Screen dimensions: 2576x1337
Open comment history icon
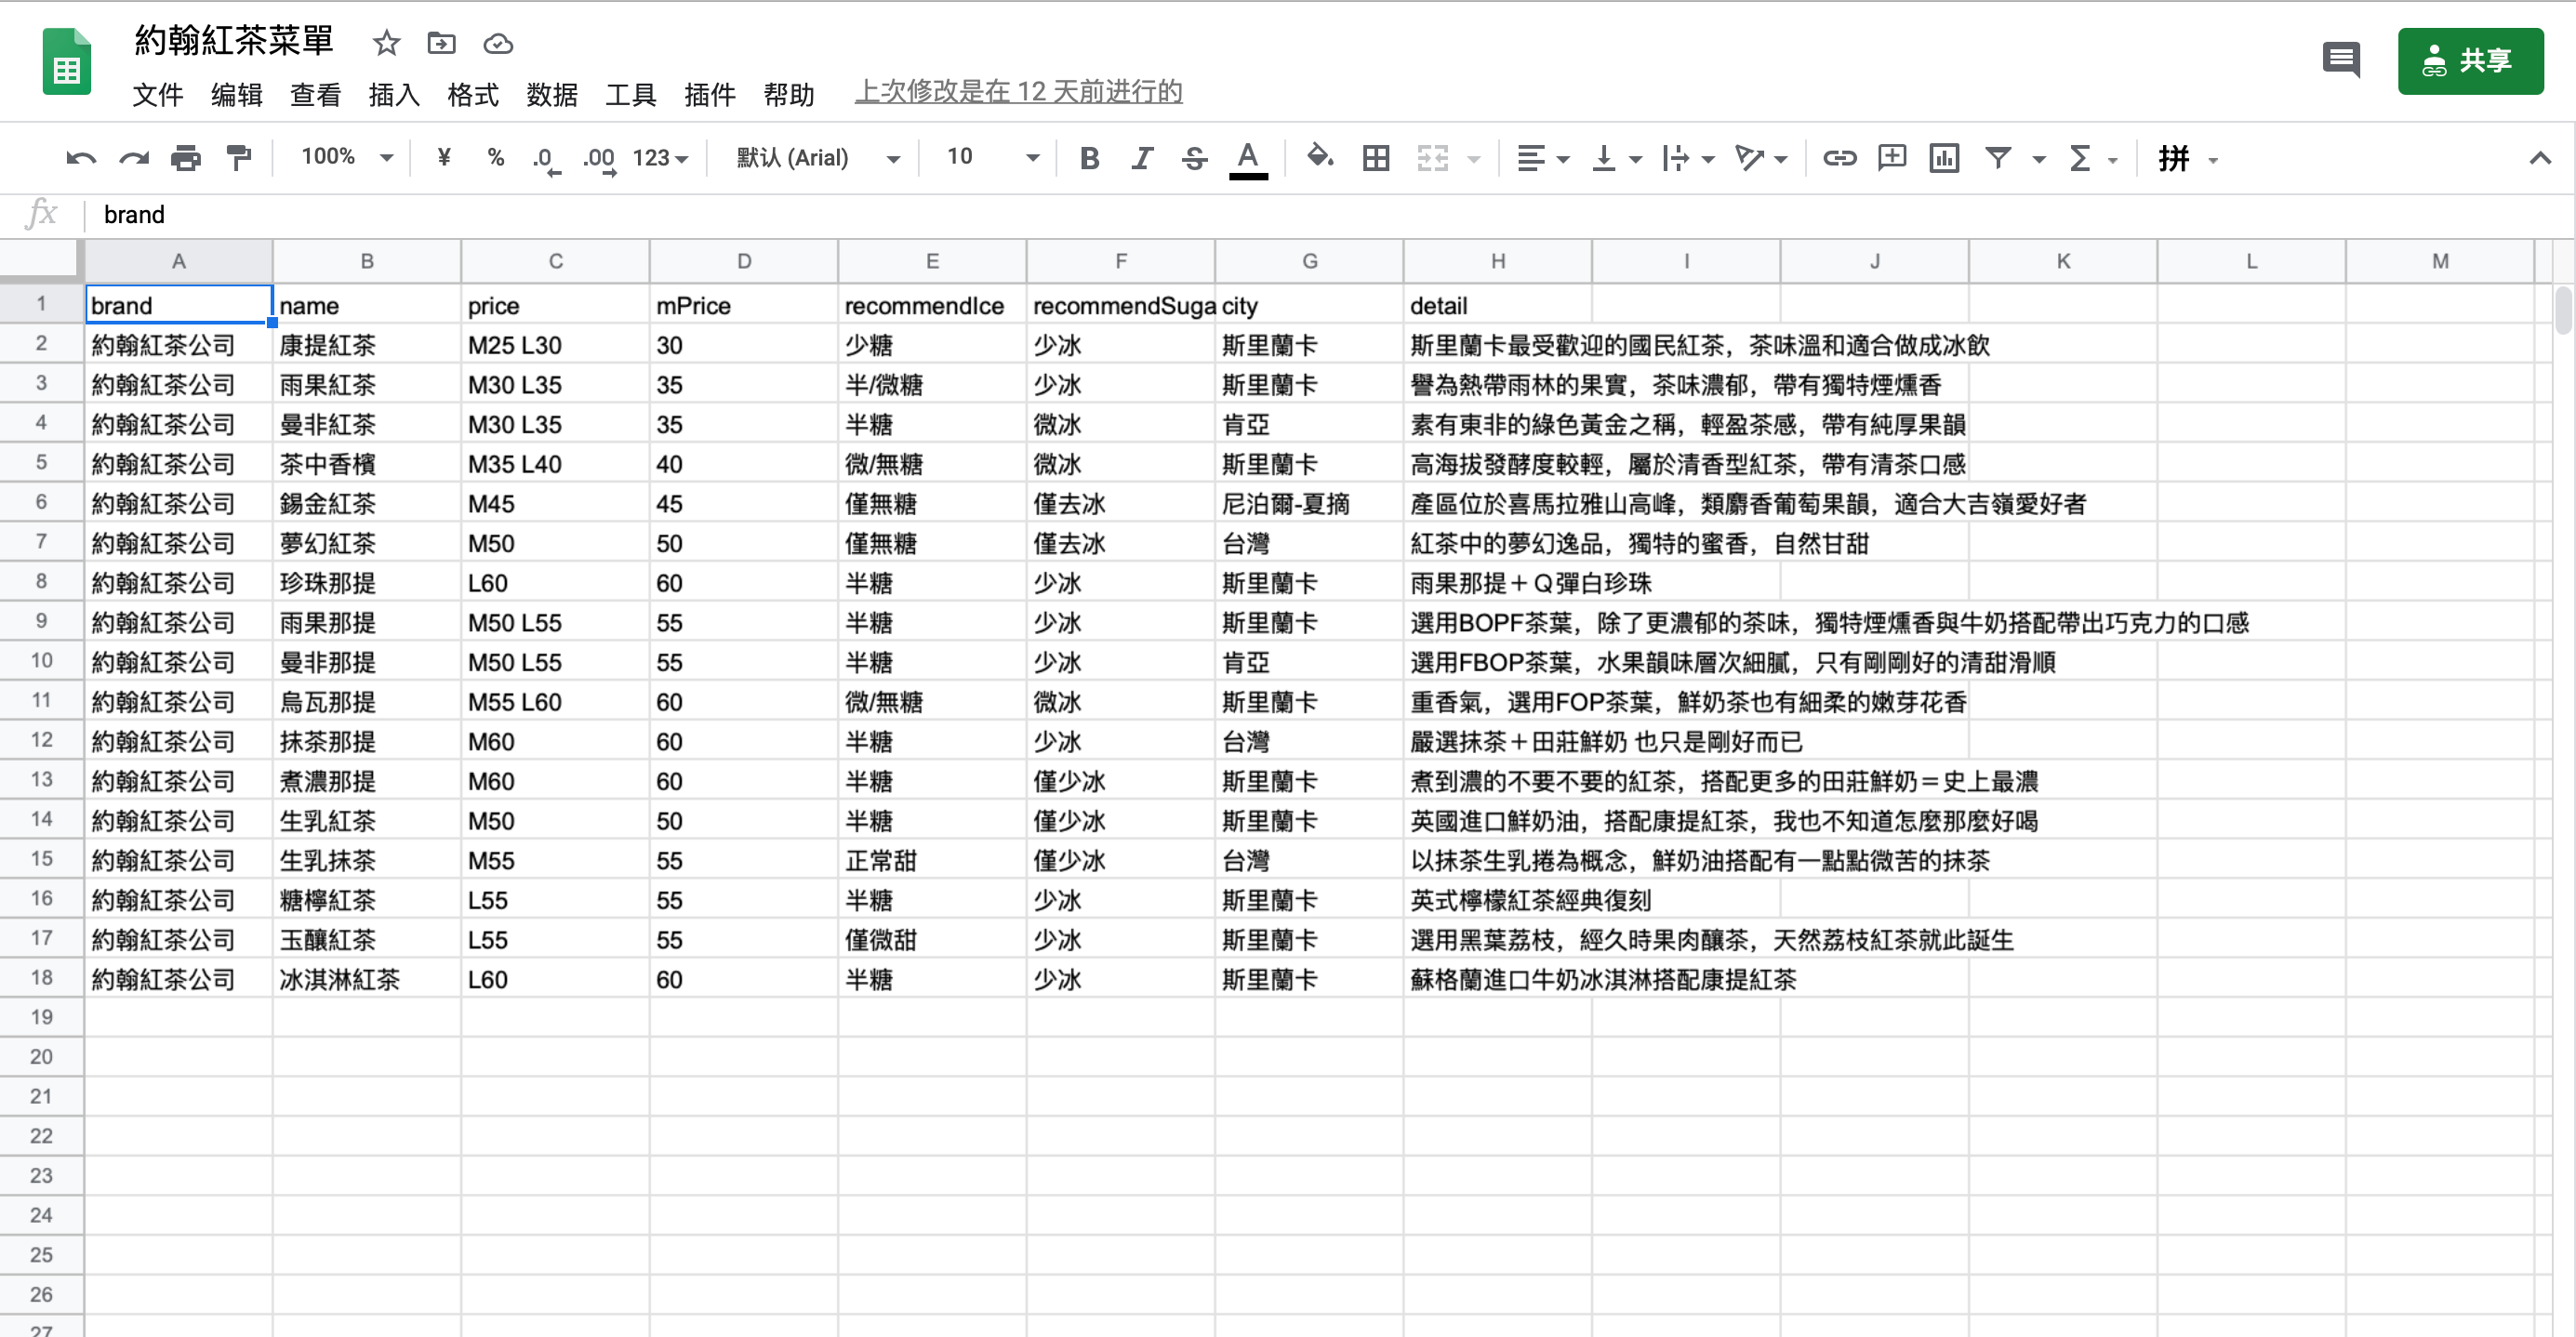(x=2341, y=60)
